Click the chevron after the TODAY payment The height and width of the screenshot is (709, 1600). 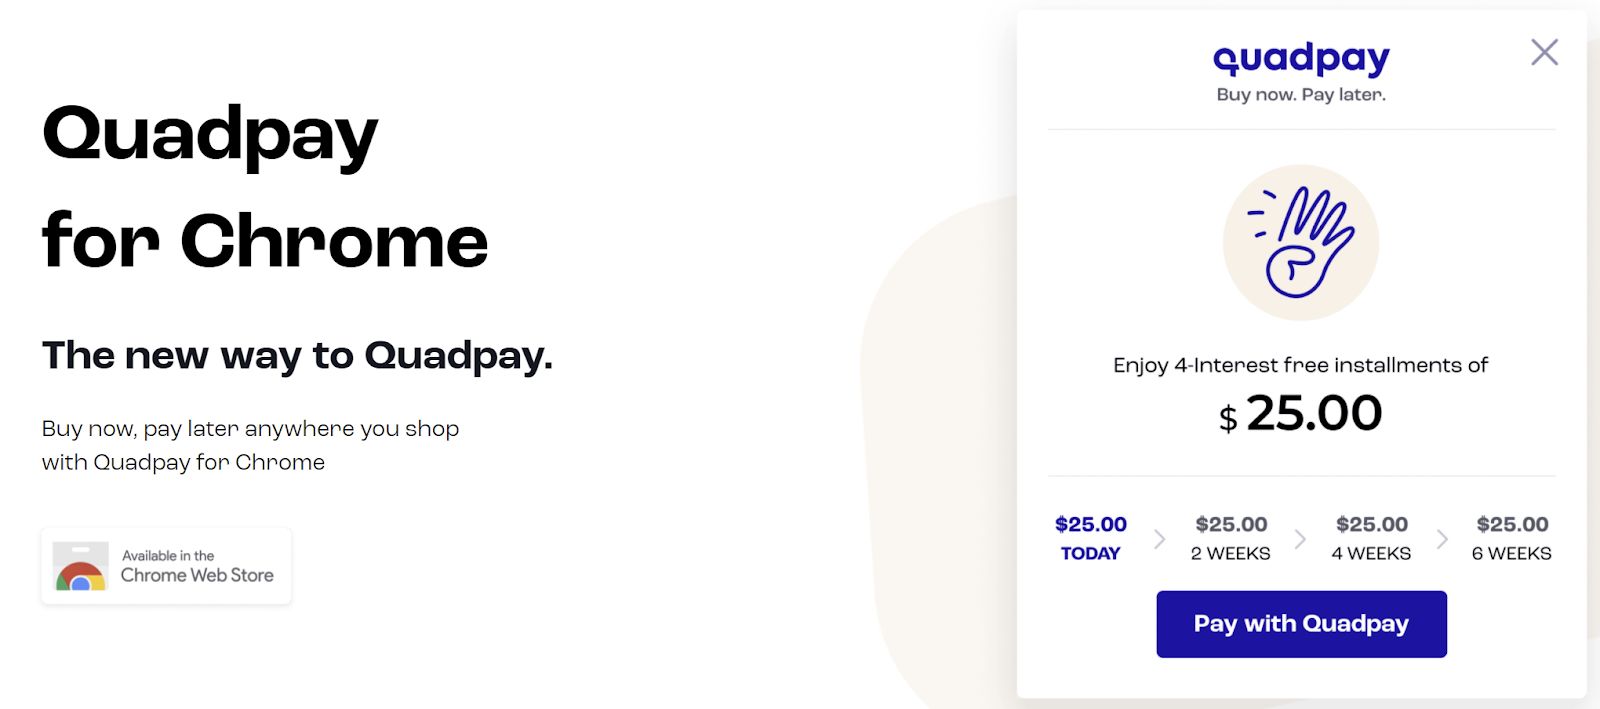point(1160,539)
